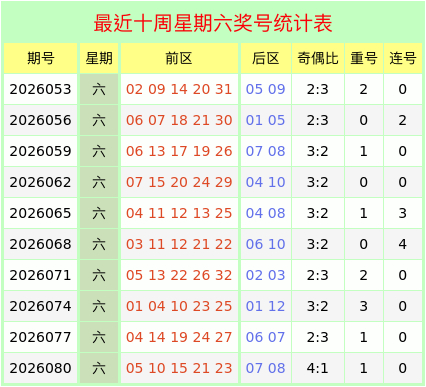Select the 重号 column header

pyautogui.click(x=364, y=58)
